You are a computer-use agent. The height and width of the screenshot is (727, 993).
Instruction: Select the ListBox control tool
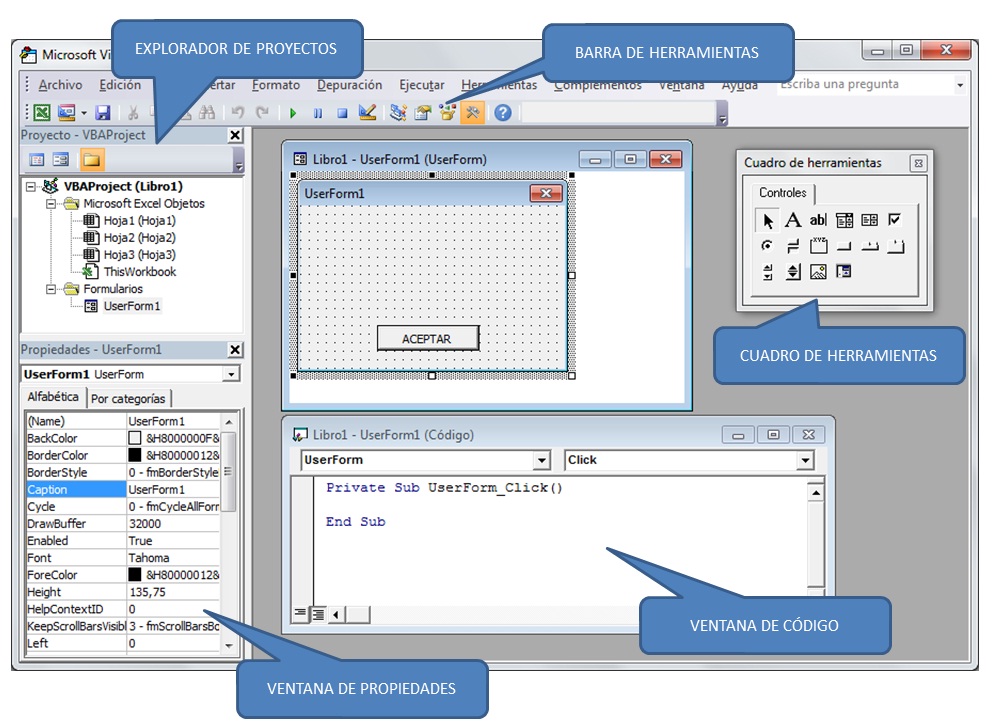[x=870, y=220]
